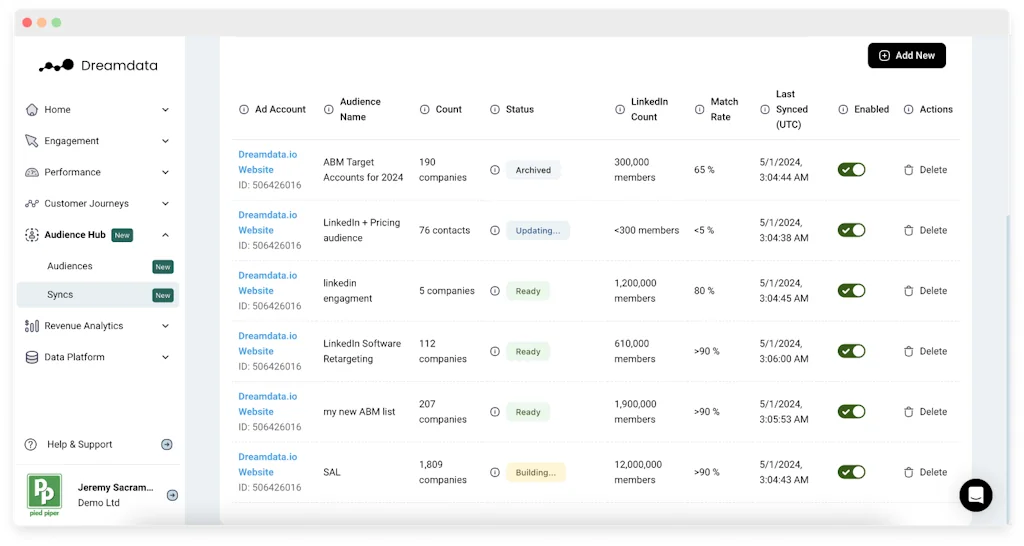The image size is (1024, 546).
Task: Click info icon beside Enabled header
Action: coord(843,110)
